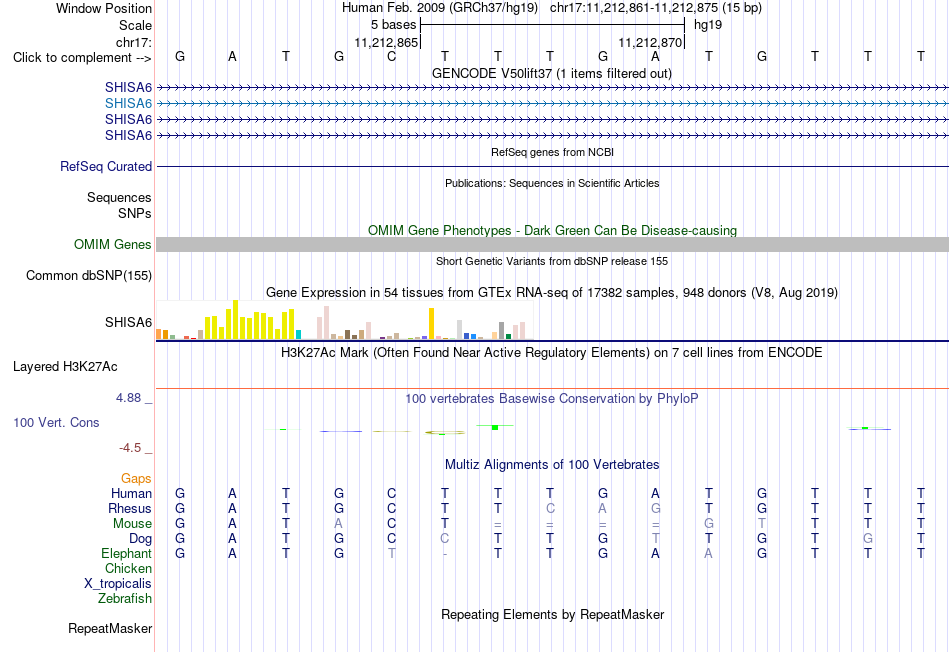The width and height of the screenshot is (950, 652).
Task: Open the 100 Vert. Cons track label
Action: (x=56, y=422)
